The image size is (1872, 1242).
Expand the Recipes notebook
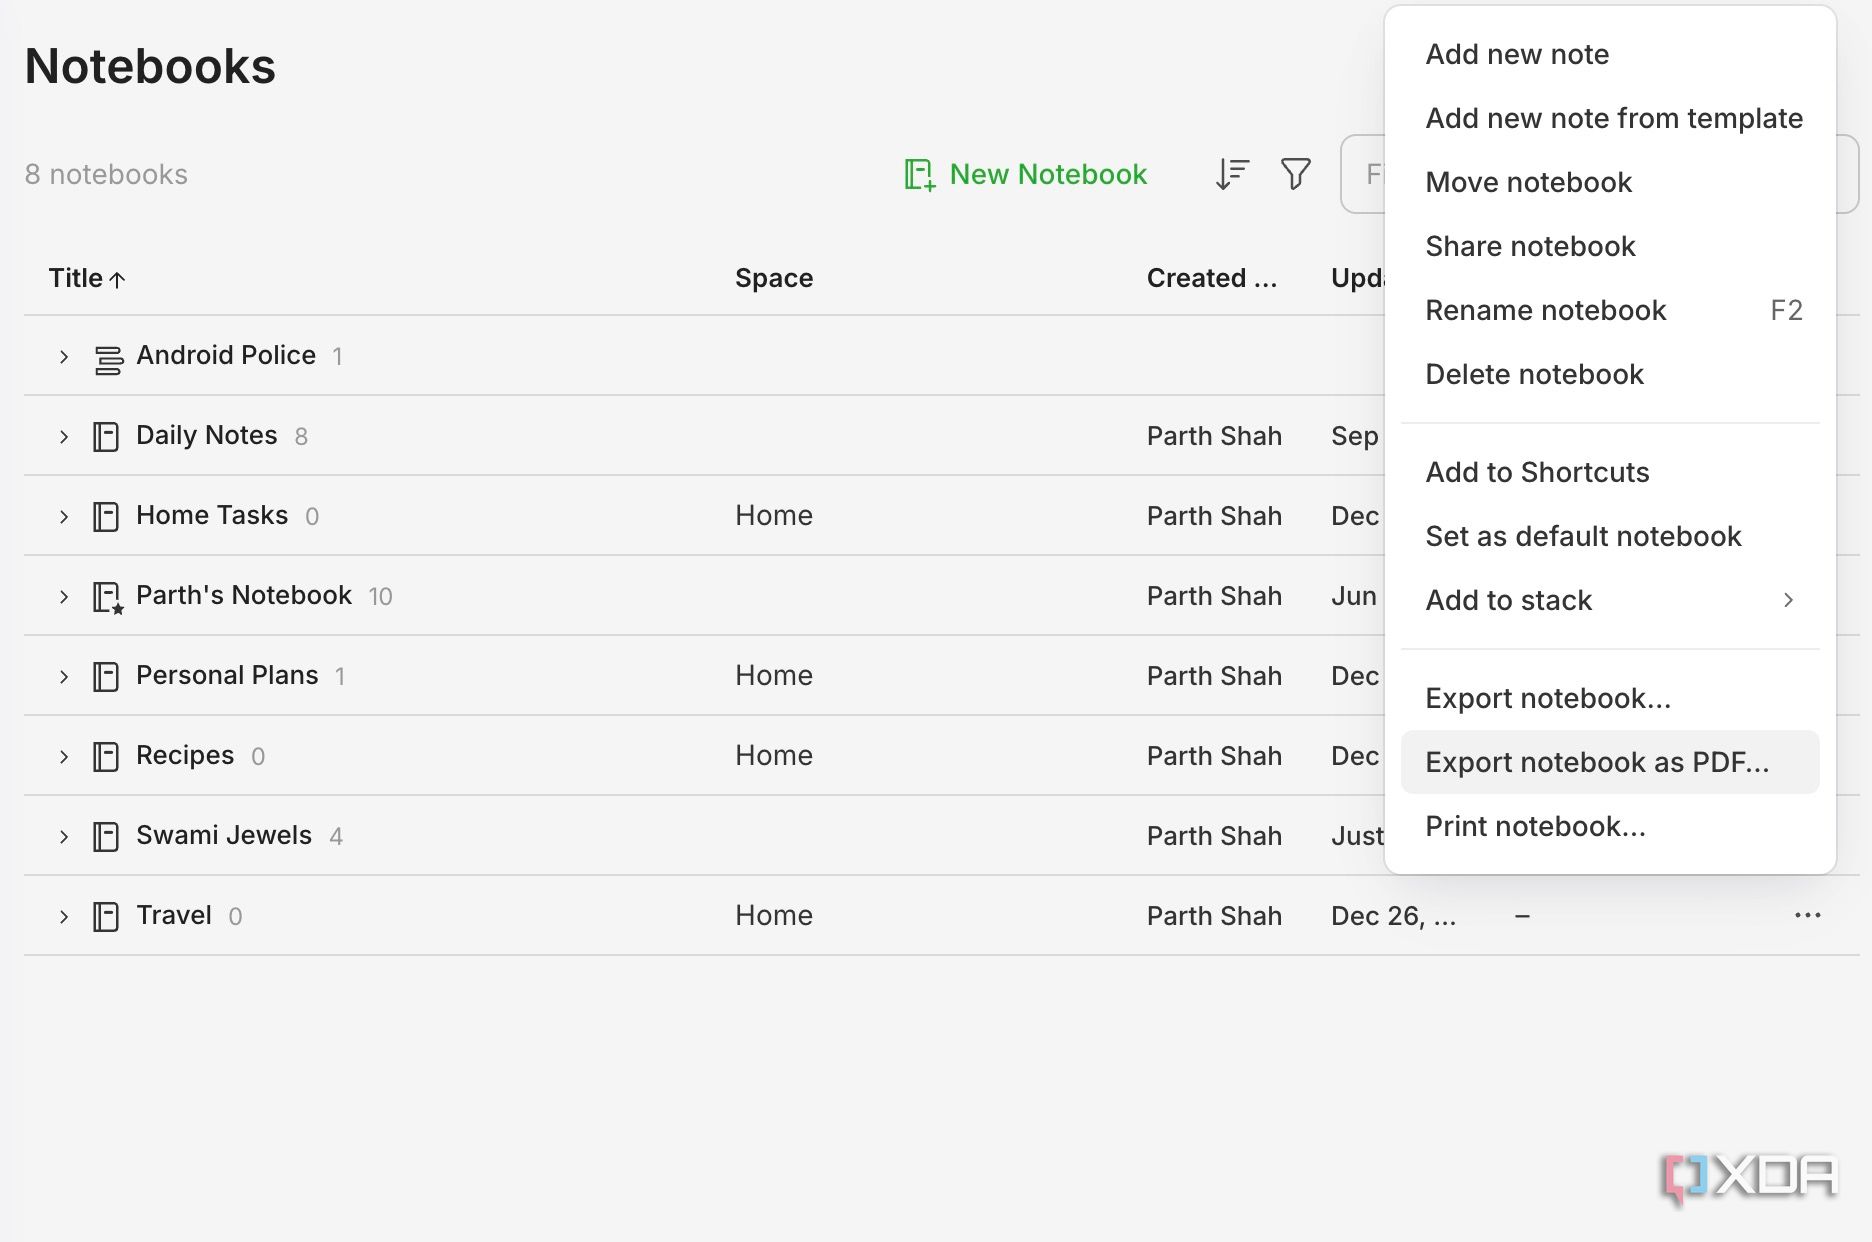click(x=64, y=757)
